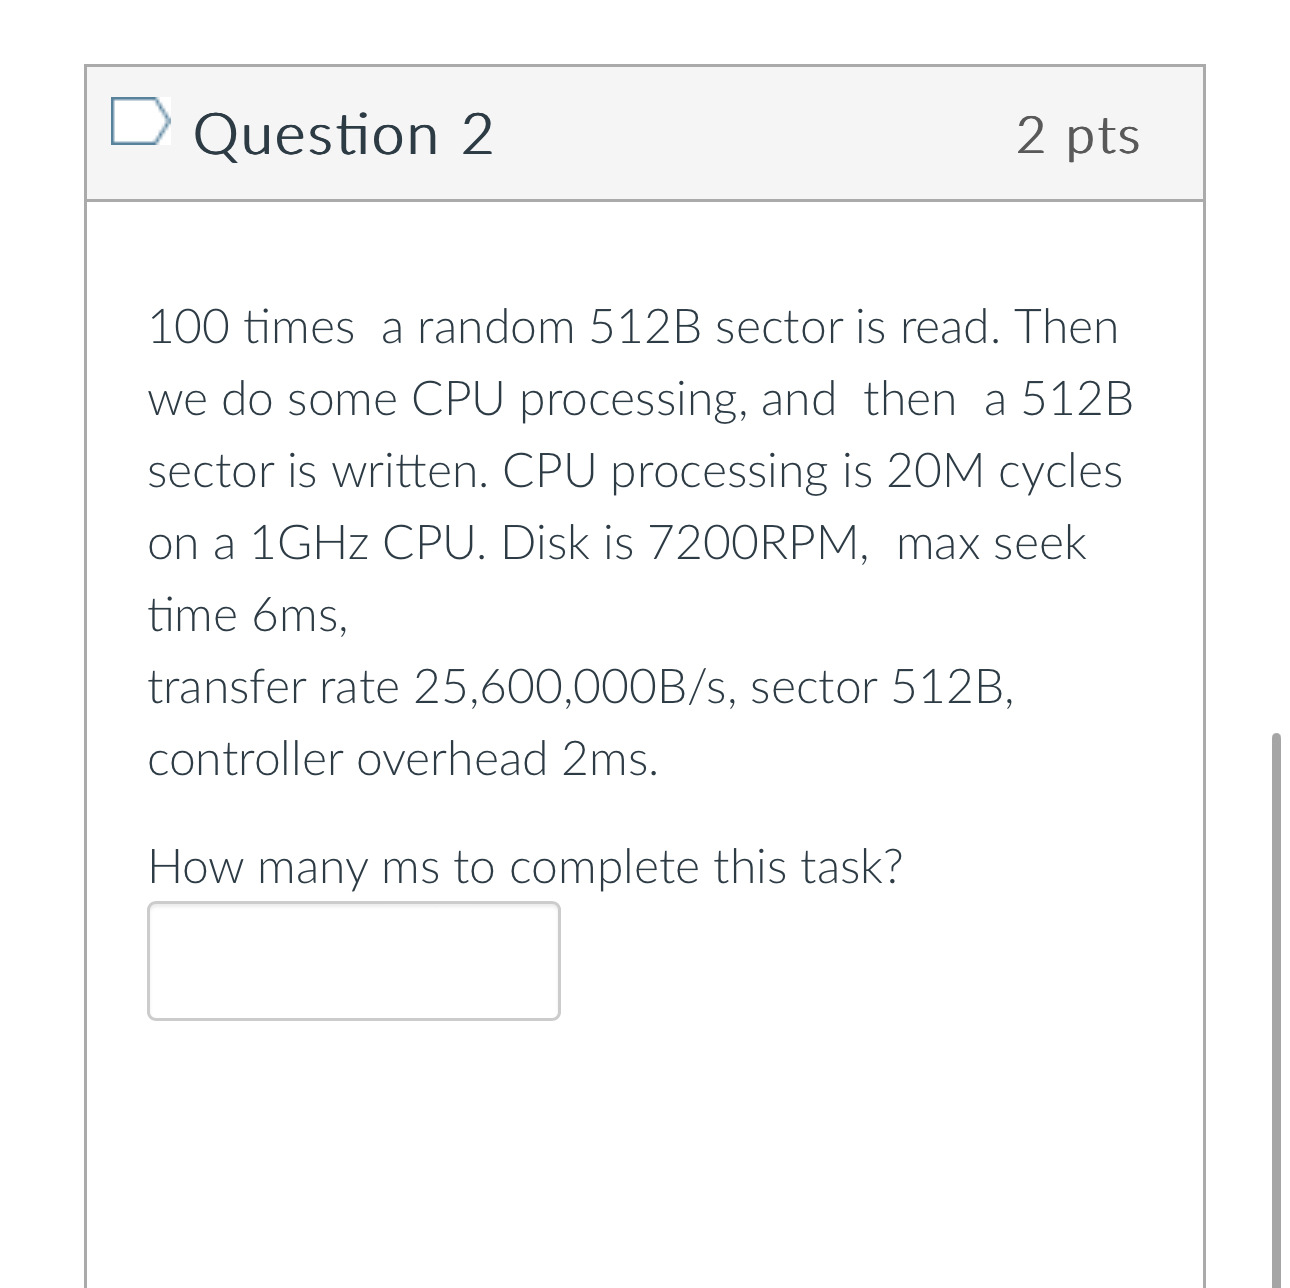The width and height of the screenshot is (1290, 1288).
Task: Click the How many ms prompt text
Action: [525, 866]
